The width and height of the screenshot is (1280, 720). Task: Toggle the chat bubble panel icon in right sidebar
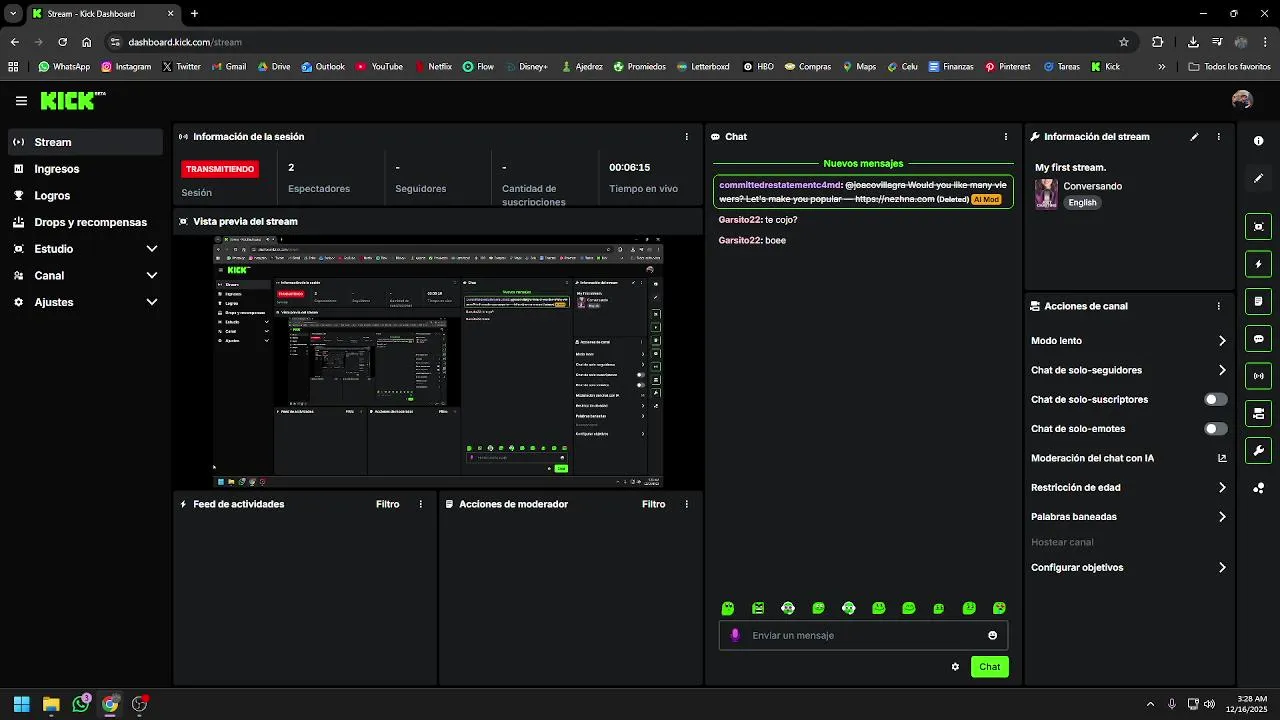click(x=1258, y=339)
